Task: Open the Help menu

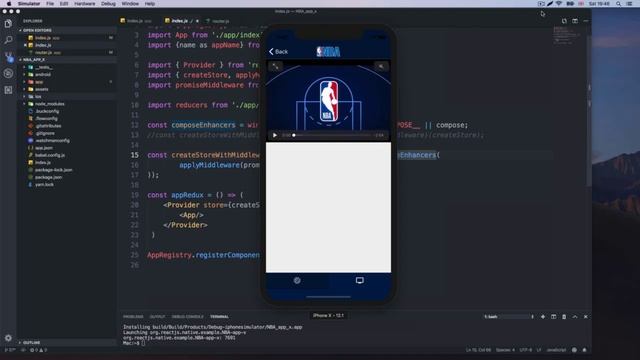Action: click(x=150, y=4)
